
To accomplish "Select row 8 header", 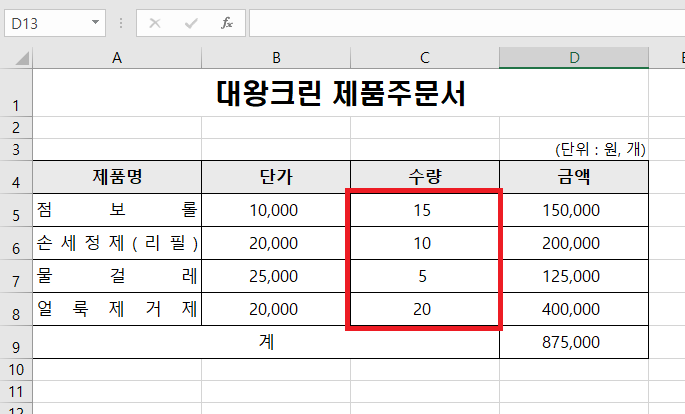I will [x=16, y=309].
